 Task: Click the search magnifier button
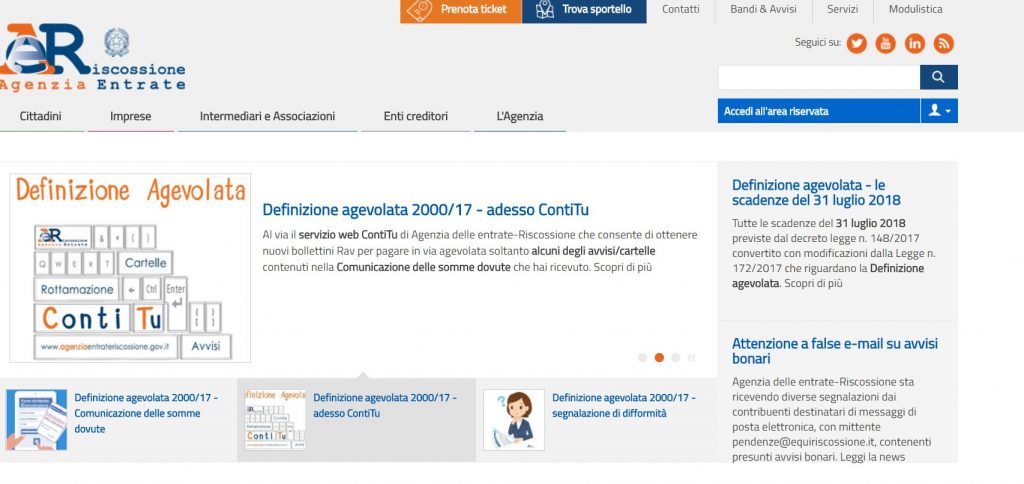(x=938, y=77)
